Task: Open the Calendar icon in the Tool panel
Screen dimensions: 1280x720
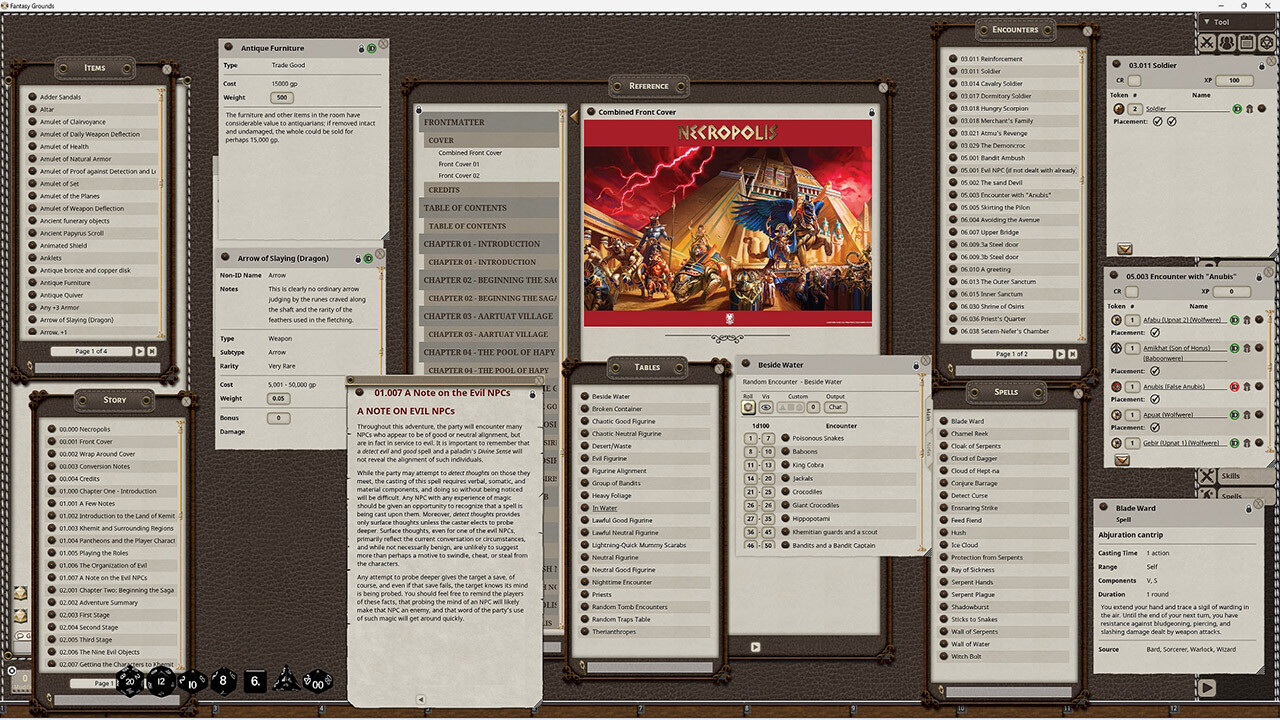Action: coord(1246,42)
